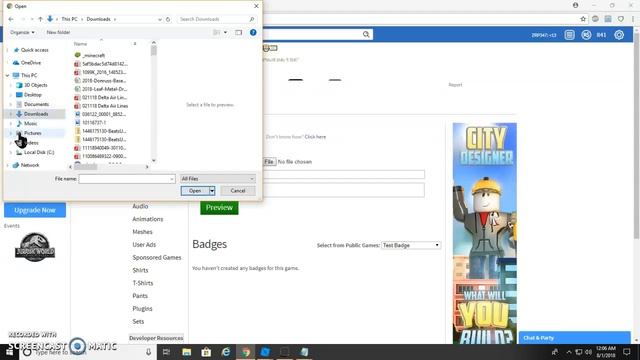Open address bar path history dropdown
Image resolution: width=640 pixels, height=360 pixels.
point(160,19)
